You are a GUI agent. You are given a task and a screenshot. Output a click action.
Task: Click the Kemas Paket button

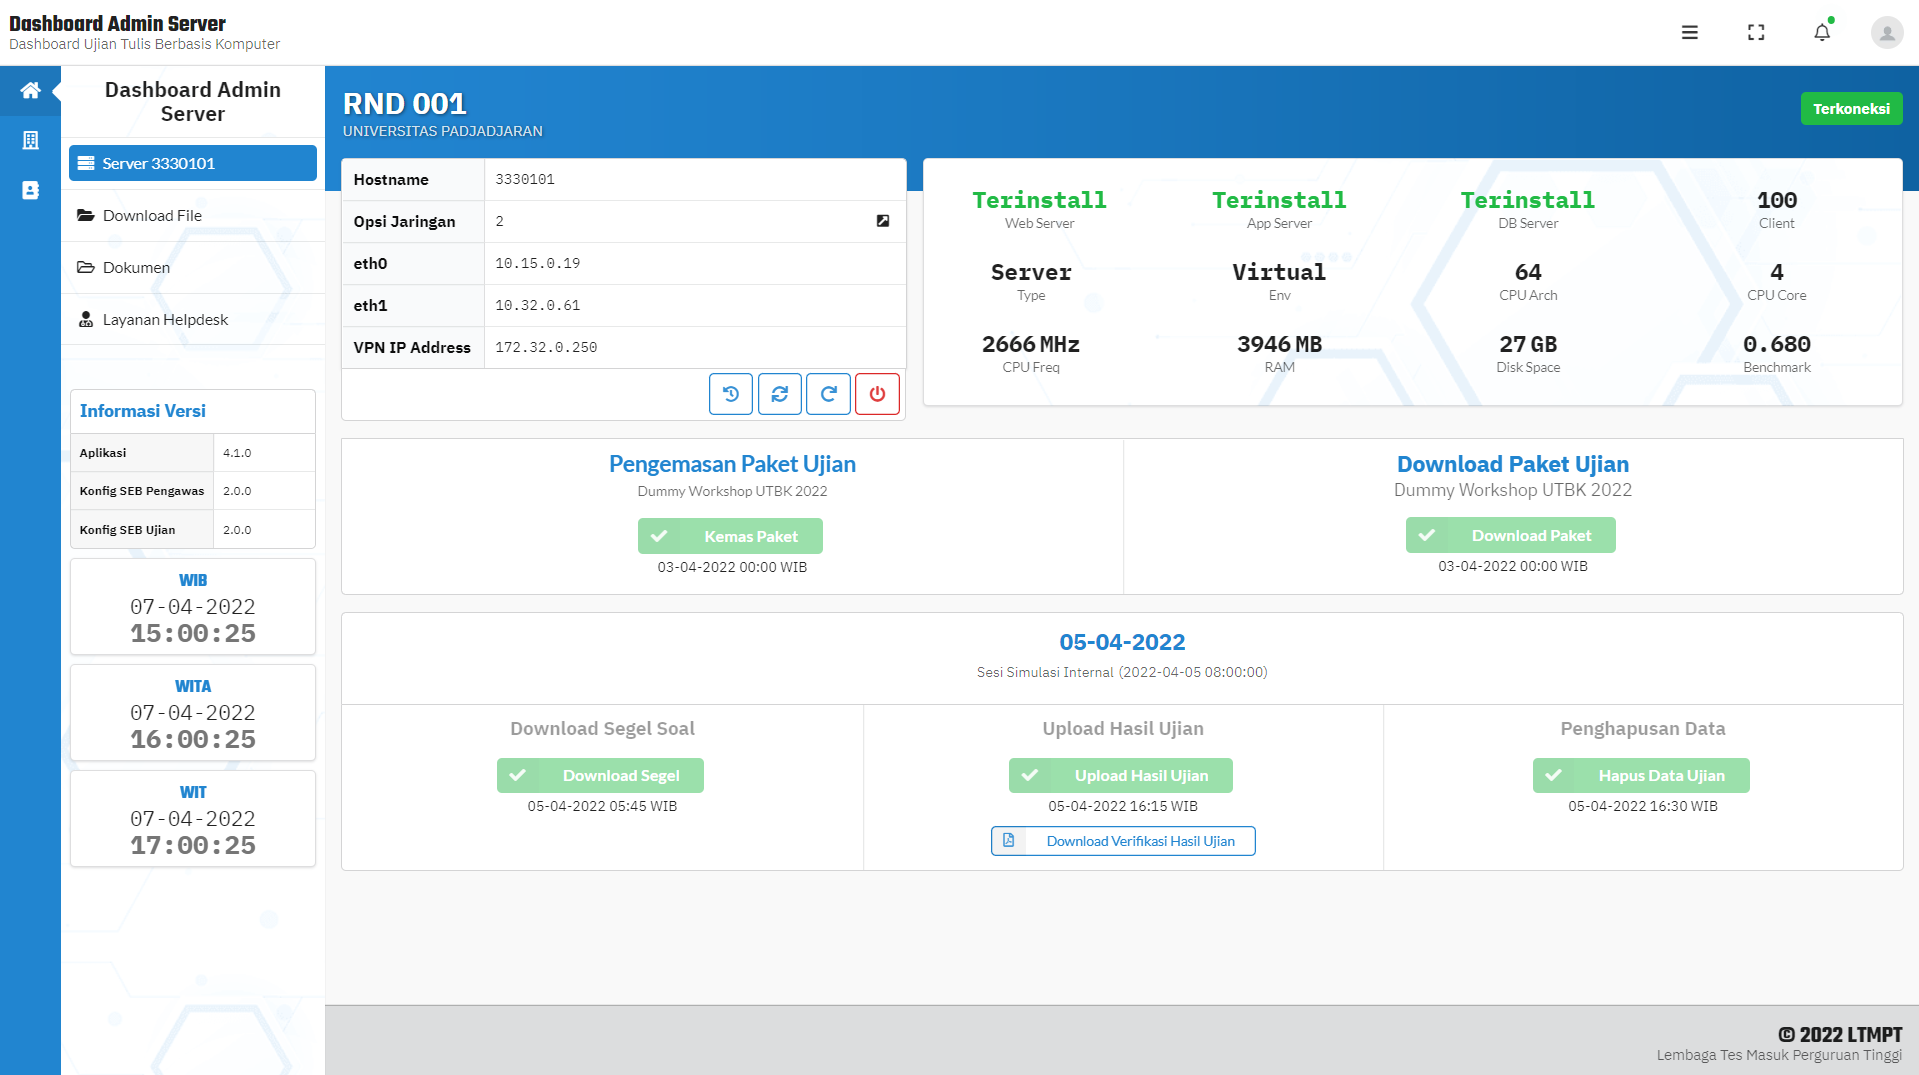tap(730, 536)
